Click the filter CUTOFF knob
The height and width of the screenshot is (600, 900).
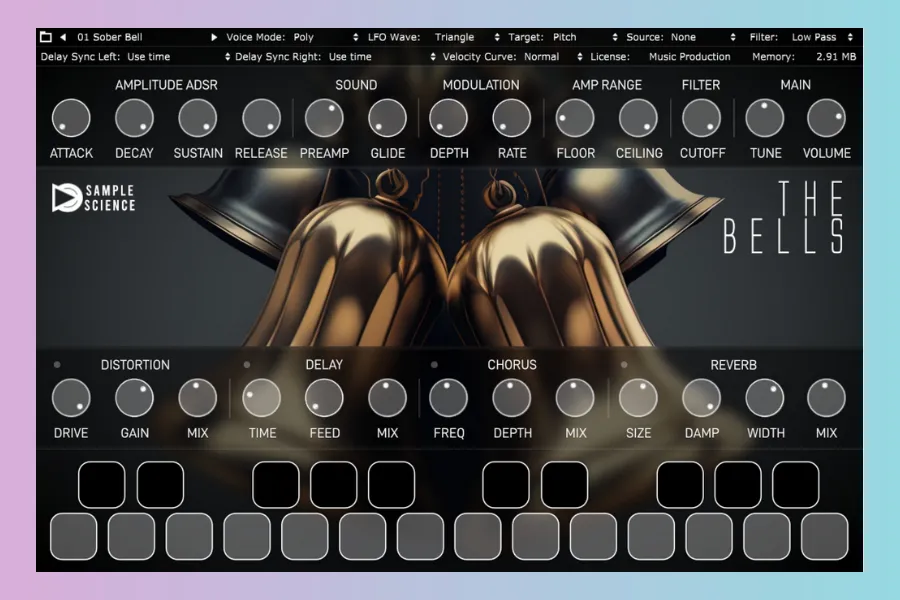coord(701,119)
